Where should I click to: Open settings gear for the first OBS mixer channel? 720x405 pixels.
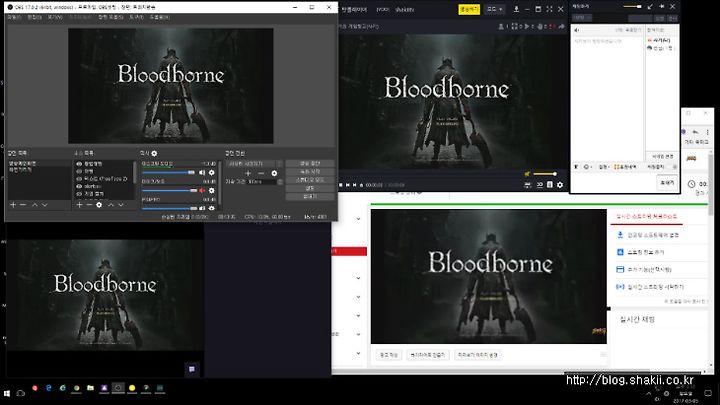[212, 173]
